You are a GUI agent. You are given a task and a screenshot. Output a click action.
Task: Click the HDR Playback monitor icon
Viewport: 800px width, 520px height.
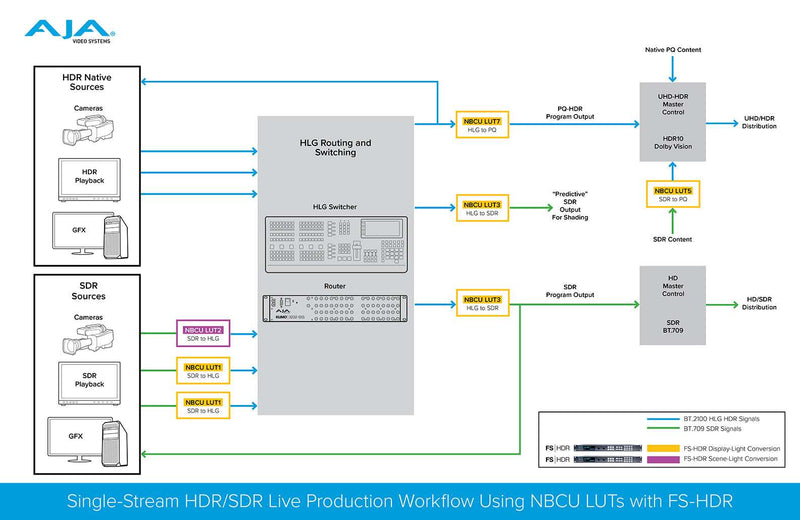coord(88,177)
